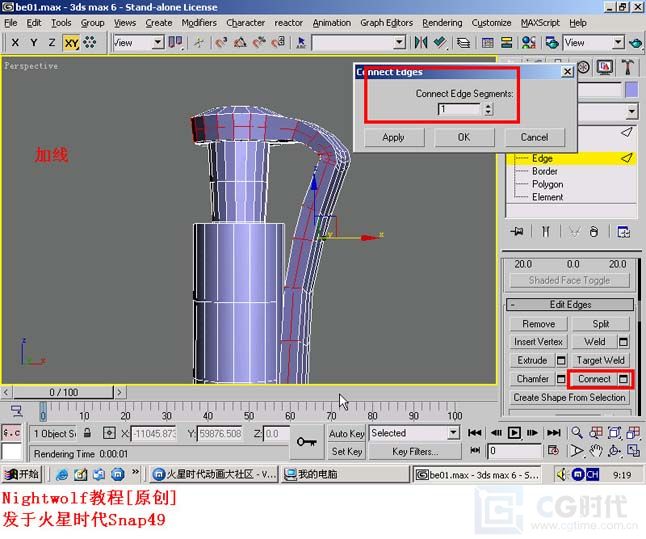Click the pivot point center icon
The width and height of the screenshot is (646, 539).
coord(176,42)
